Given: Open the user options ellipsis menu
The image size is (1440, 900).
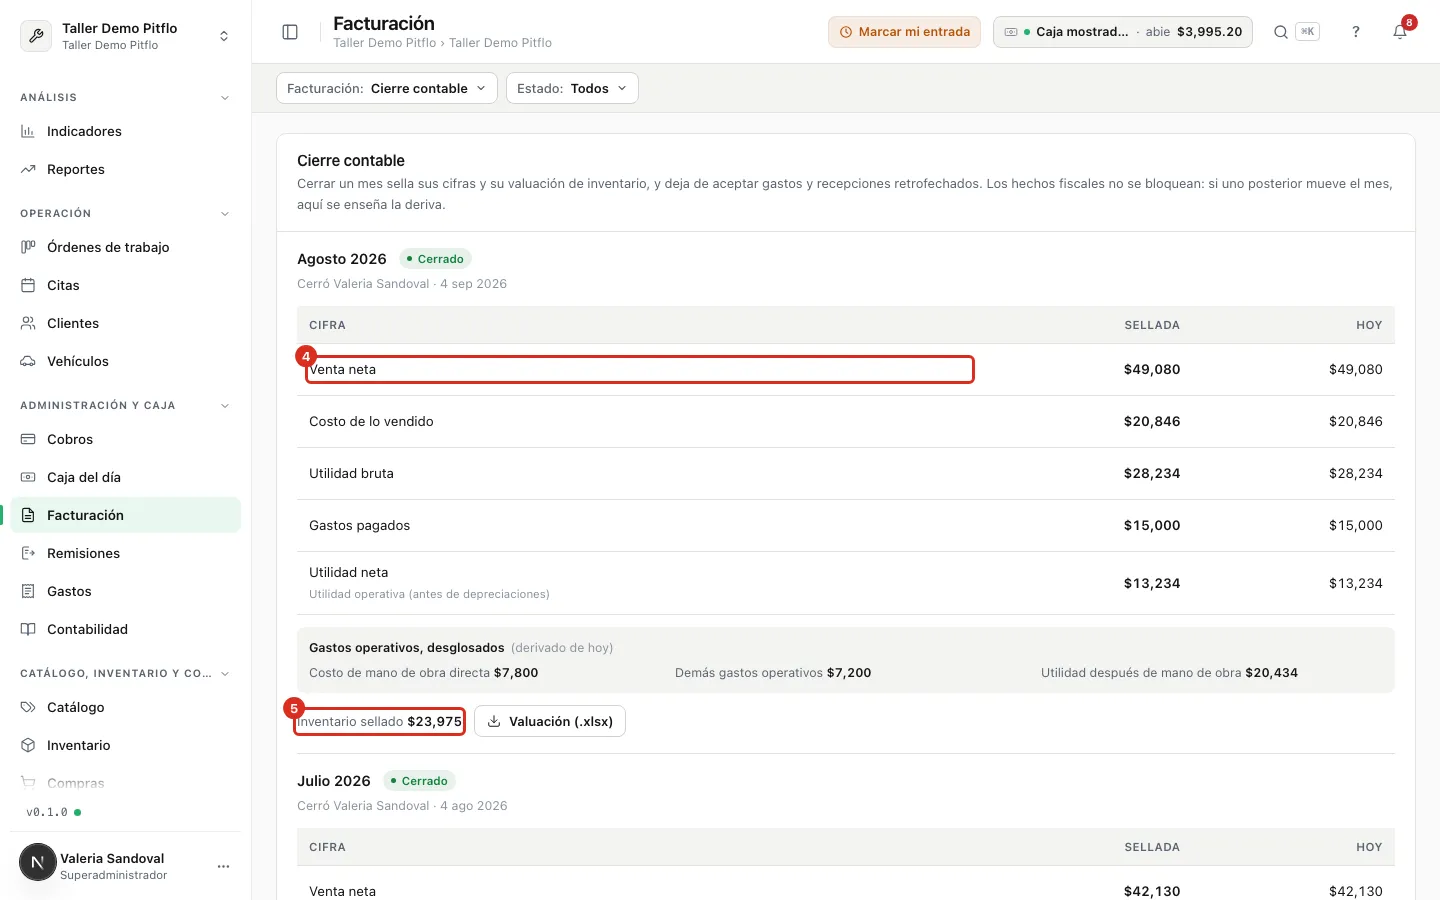Looking at the screenshot, I should (223, 866).
